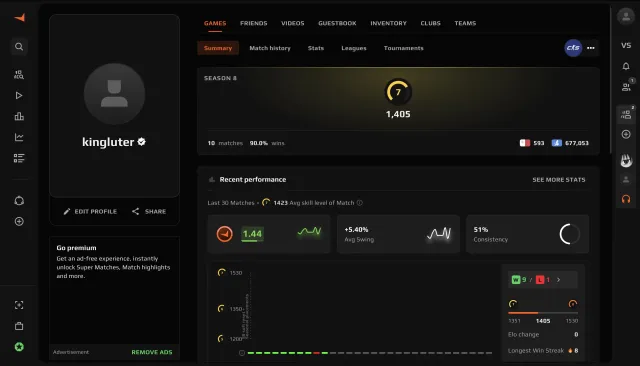Image resolution: width=640 pixels, height=366 pixels.
Task: Click the Go premium heading
Action: pos(76,248)
